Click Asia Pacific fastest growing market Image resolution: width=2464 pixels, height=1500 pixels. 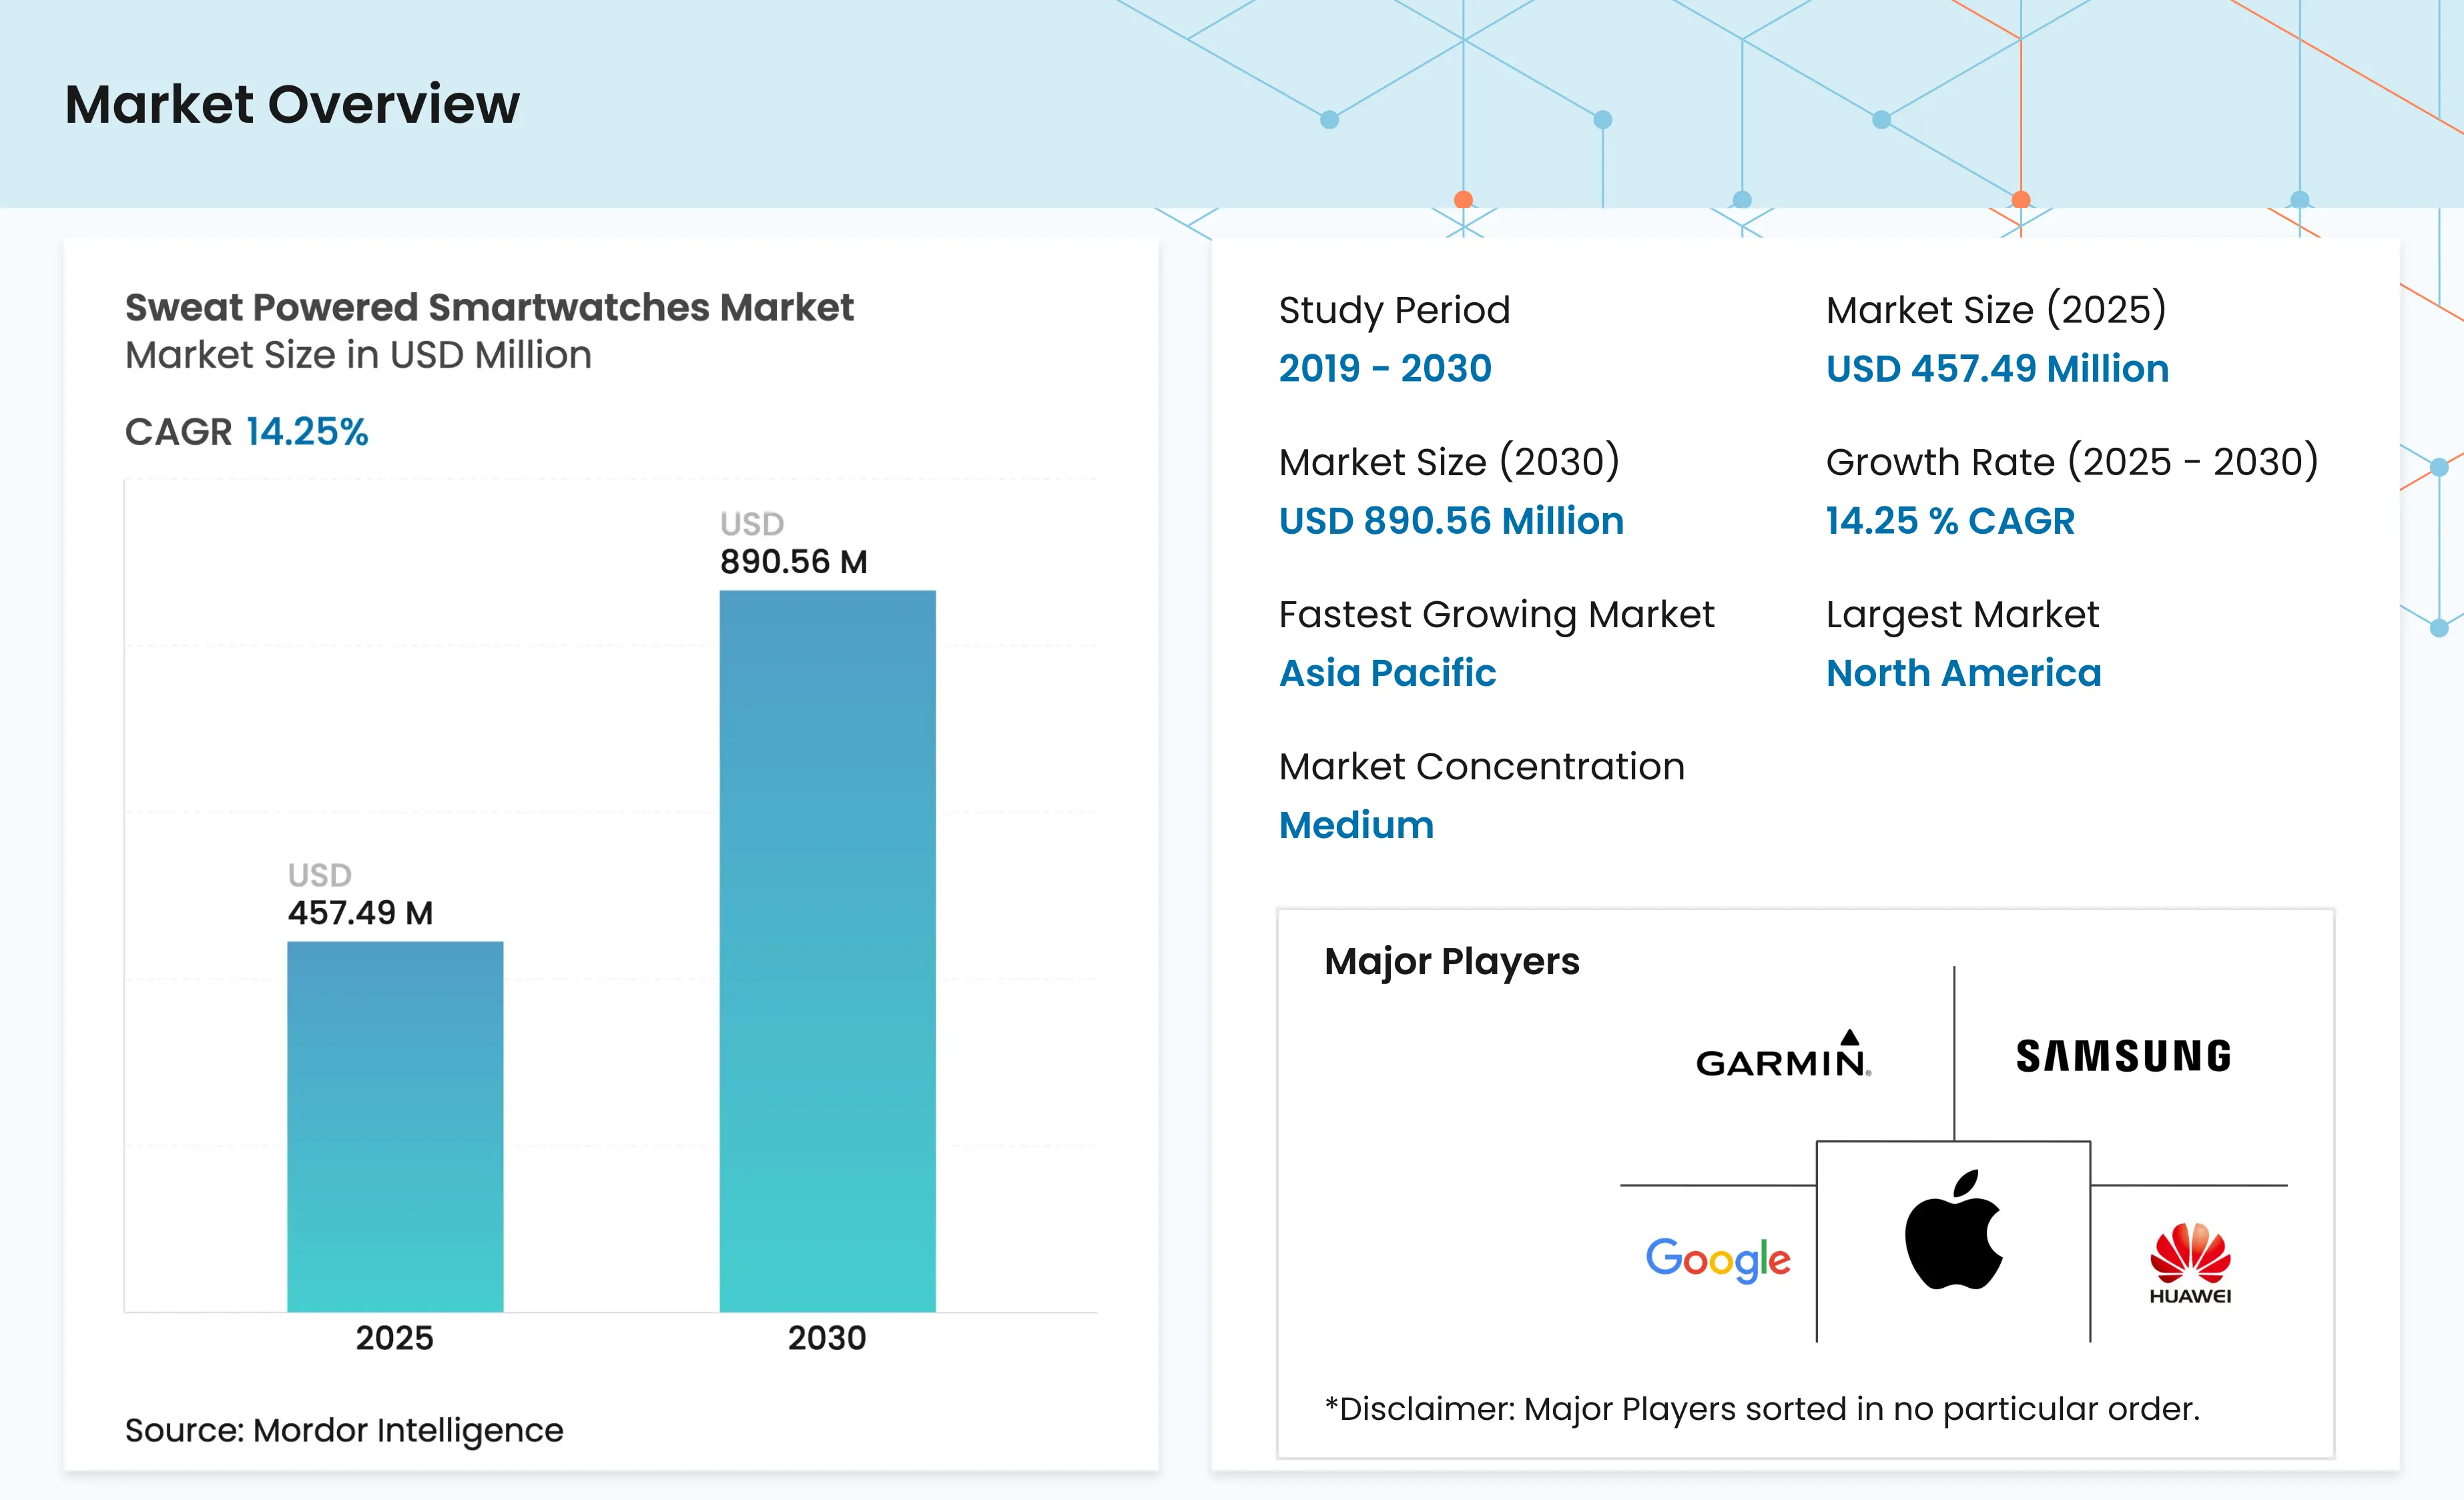tap(1387, 672)
